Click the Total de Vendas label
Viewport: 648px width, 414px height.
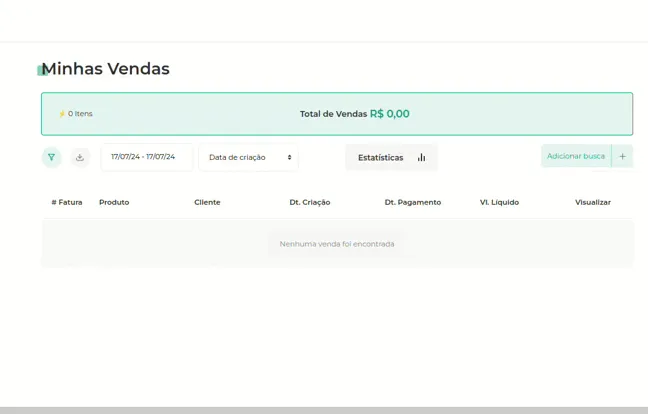334,114
